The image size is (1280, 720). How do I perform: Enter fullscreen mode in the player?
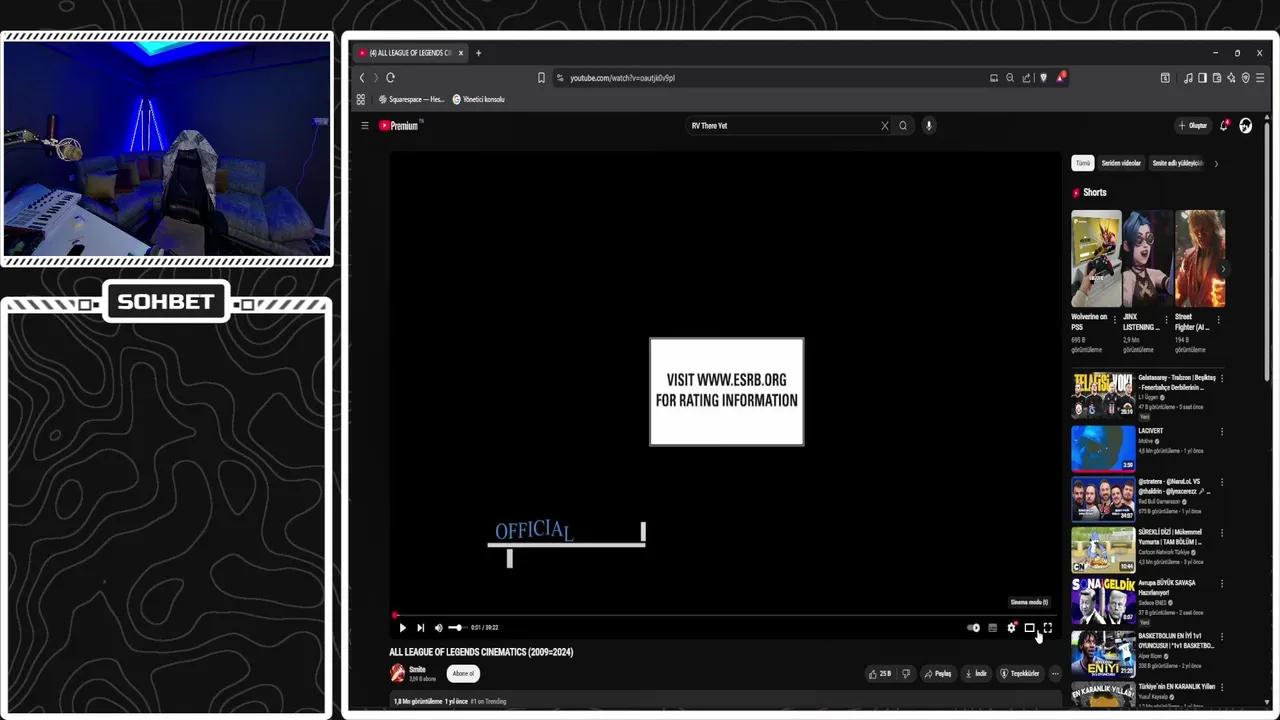1047,628
